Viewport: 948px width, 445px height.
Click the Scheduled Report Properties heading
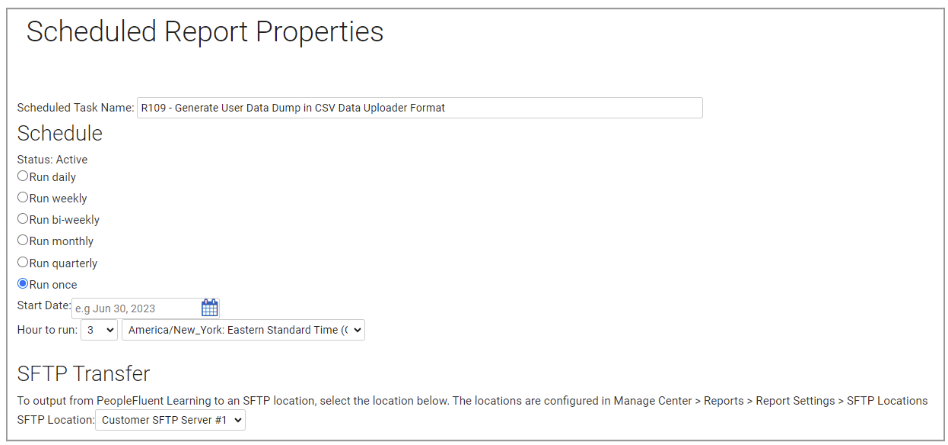click(205, 31)
